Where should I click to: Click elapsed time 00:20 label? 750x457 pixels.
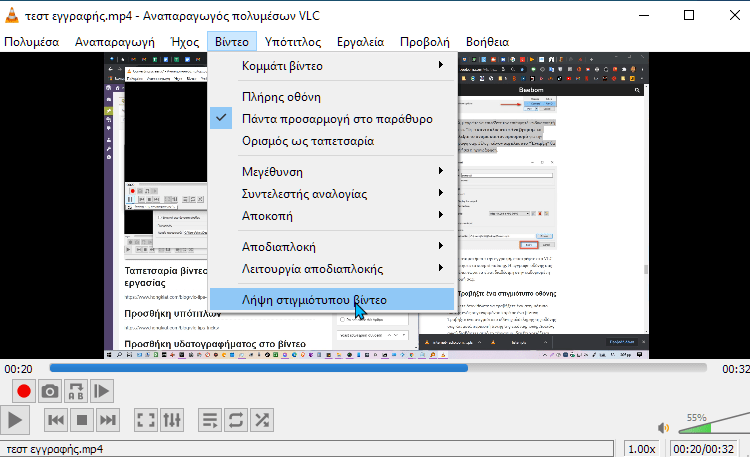[x=19, y=369]
